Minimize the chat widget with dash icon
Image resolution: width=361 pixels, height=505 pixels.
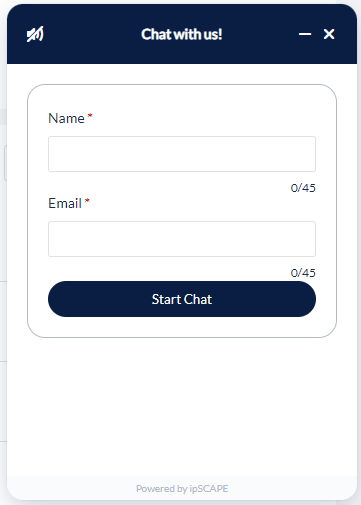click(305, 34)
